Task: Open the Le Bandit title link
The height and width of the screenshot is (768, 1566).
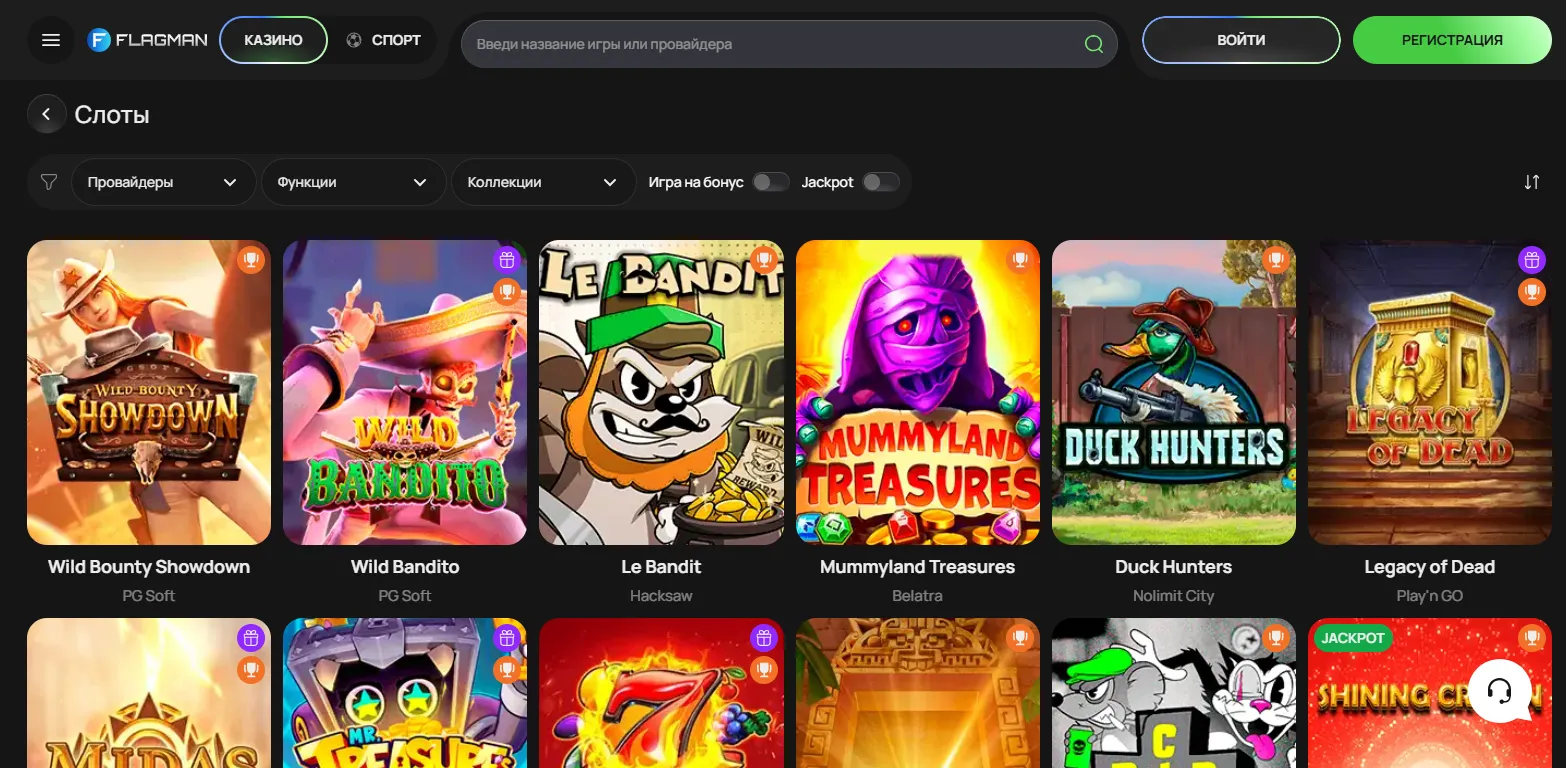Action: tap(661, 567)
